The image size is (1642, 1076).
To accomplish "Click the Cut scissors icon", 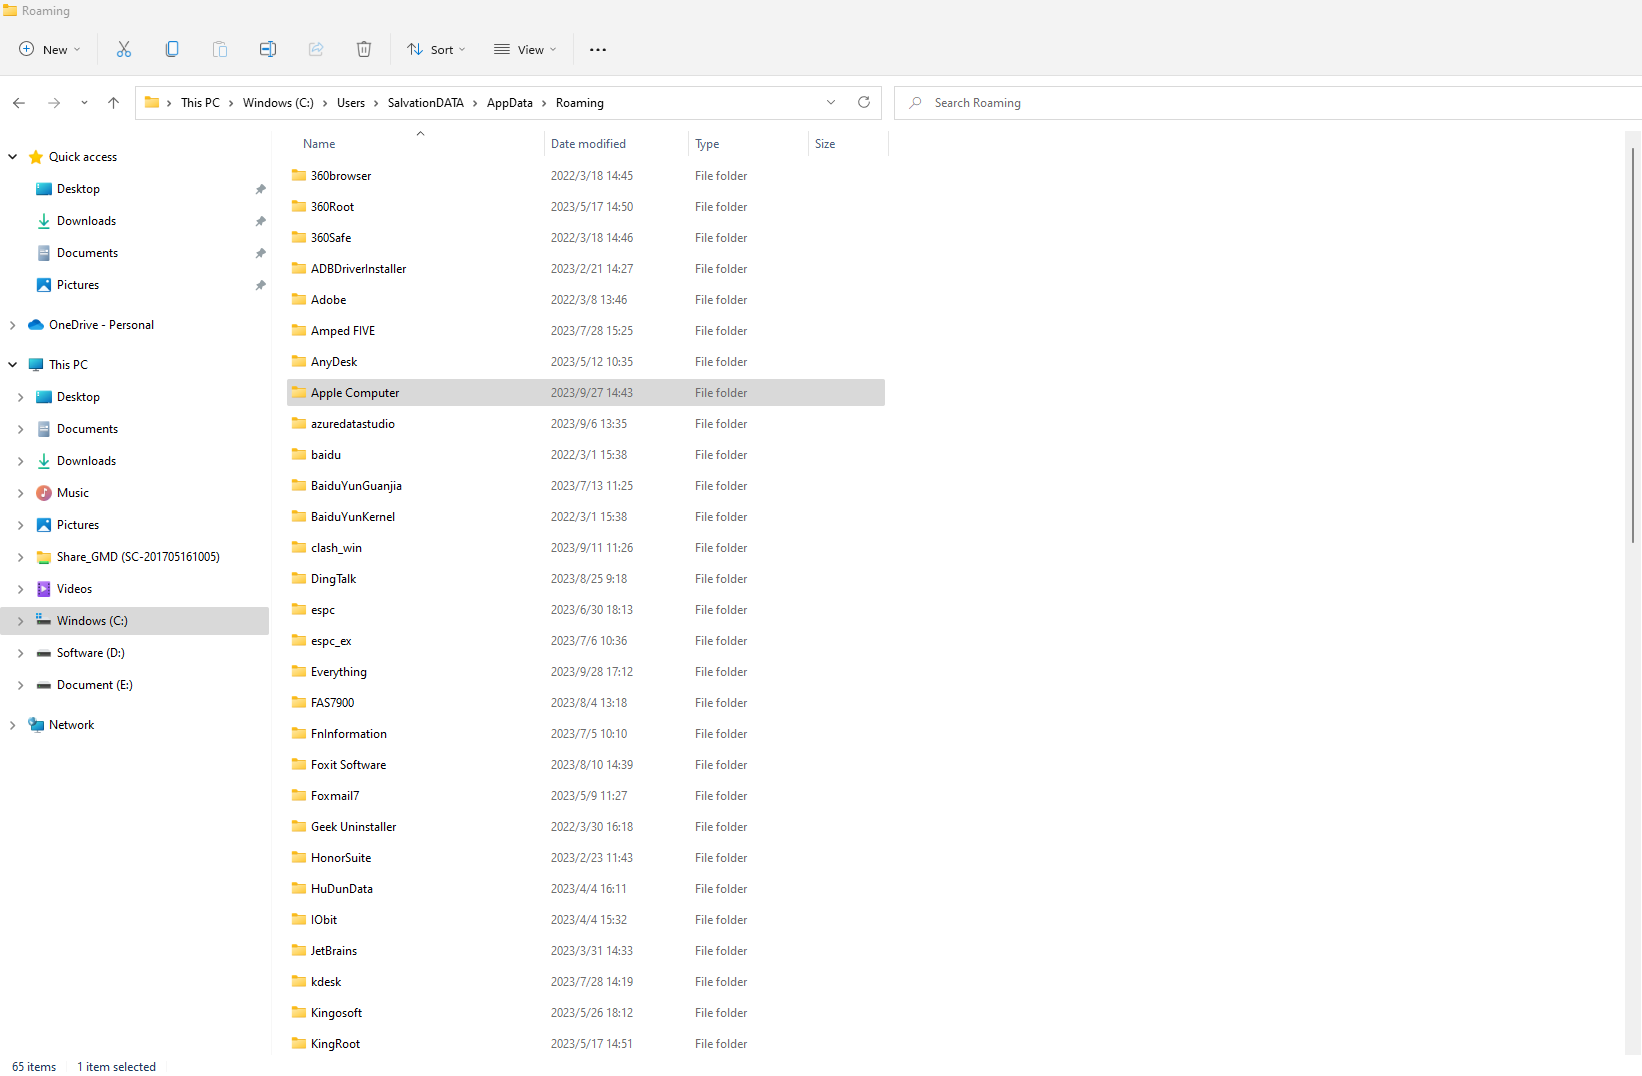I will click(124, 49).
